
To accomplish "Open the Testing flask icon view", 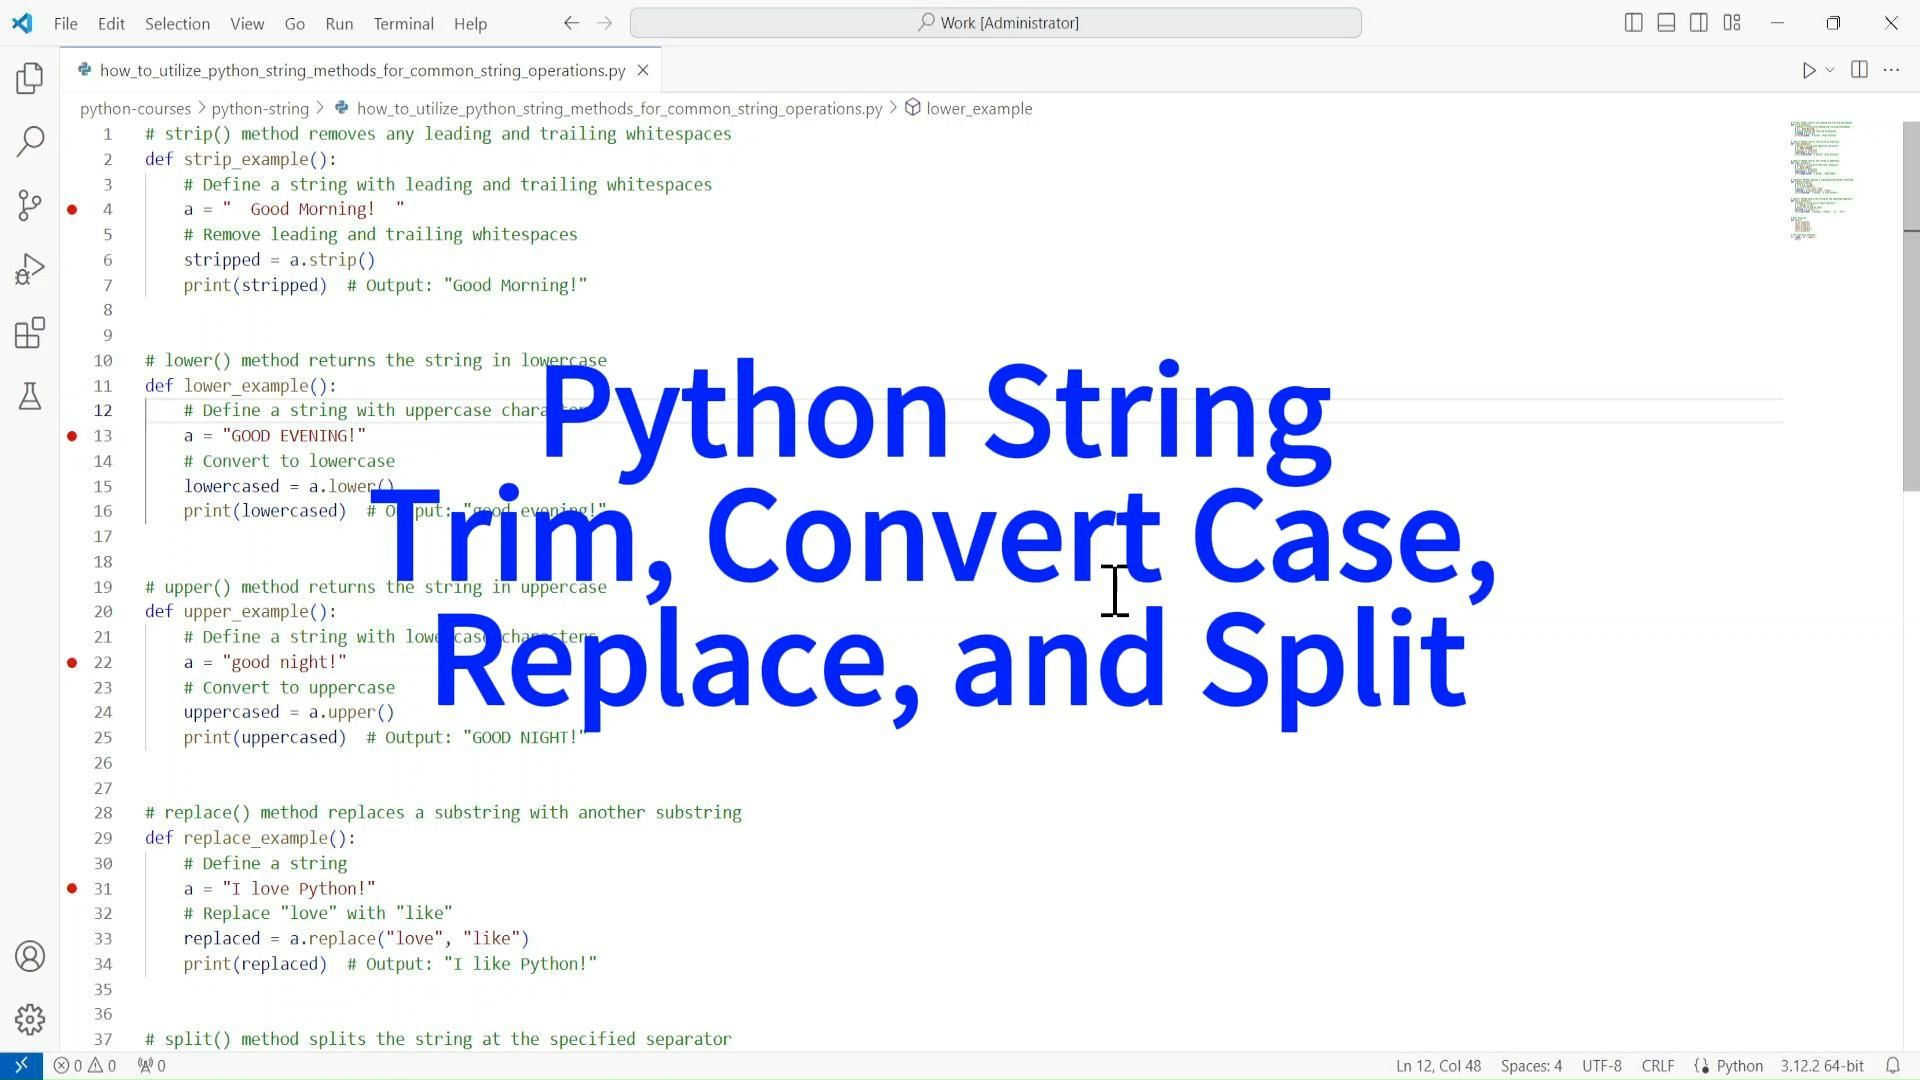I will [30, 397].
